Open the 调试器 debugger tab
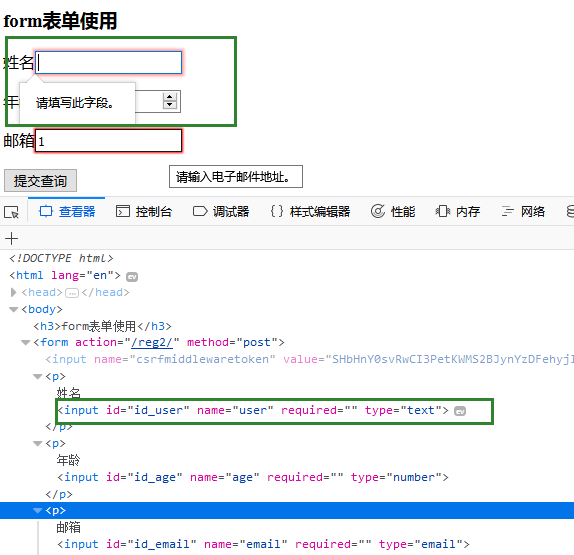 coord(221,212)
